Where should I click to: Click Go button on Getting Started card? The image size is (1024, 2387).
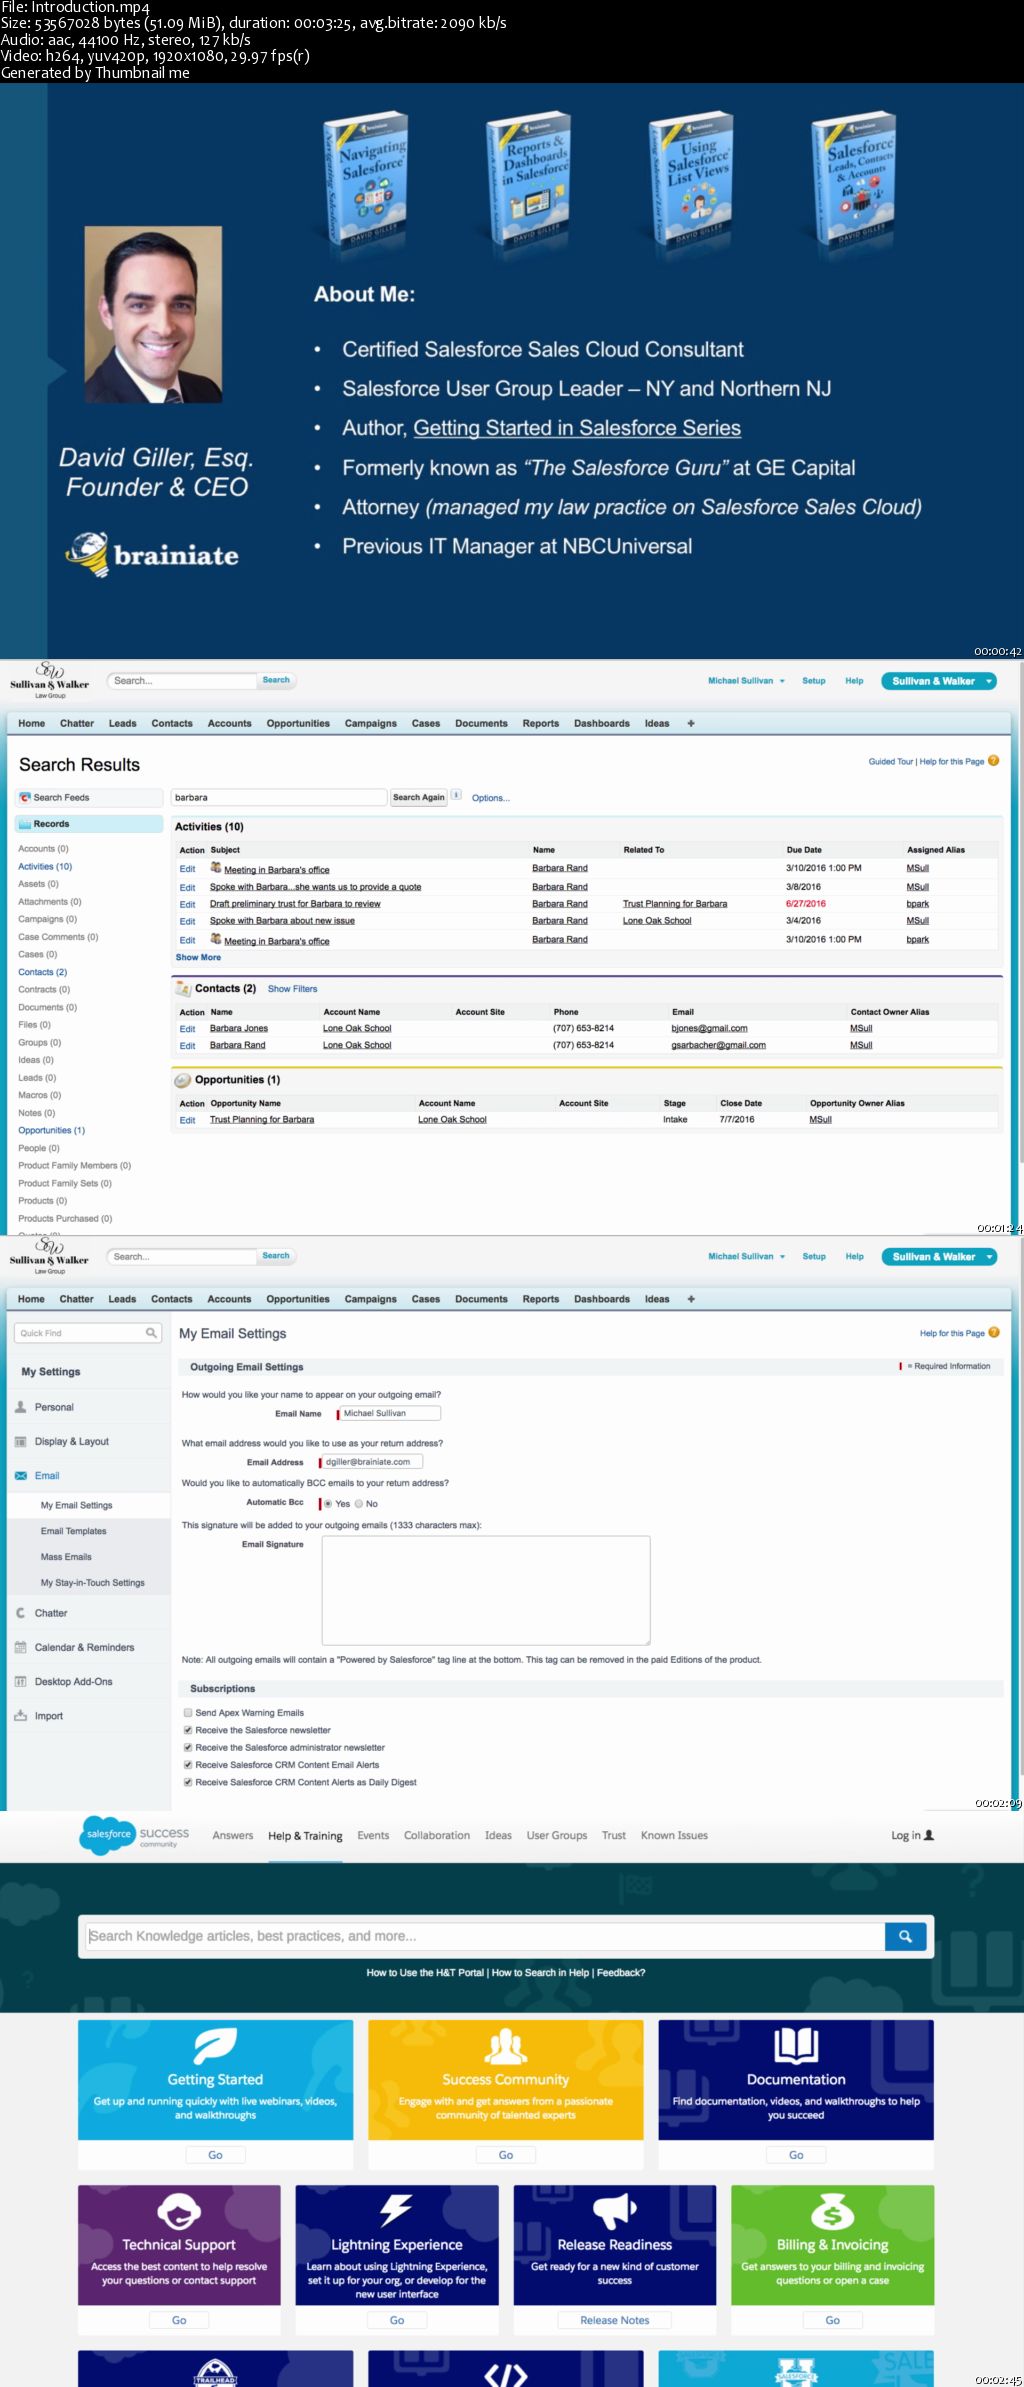[x=215, y=2155]
